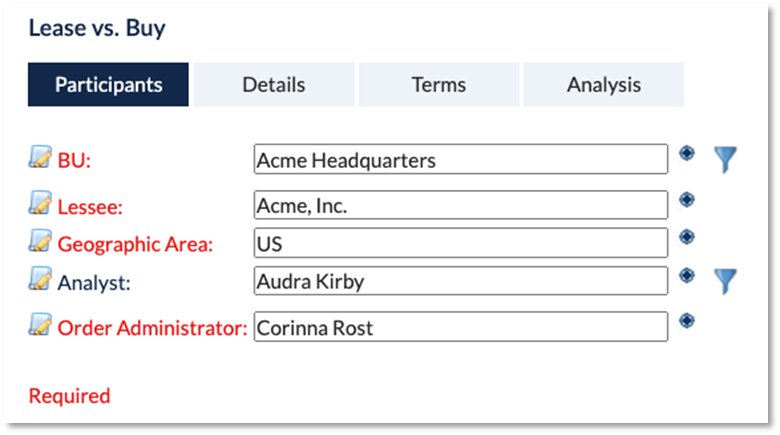Go to the Analysis tab
The image size is (780, 435).
click(x=604, y=85)
